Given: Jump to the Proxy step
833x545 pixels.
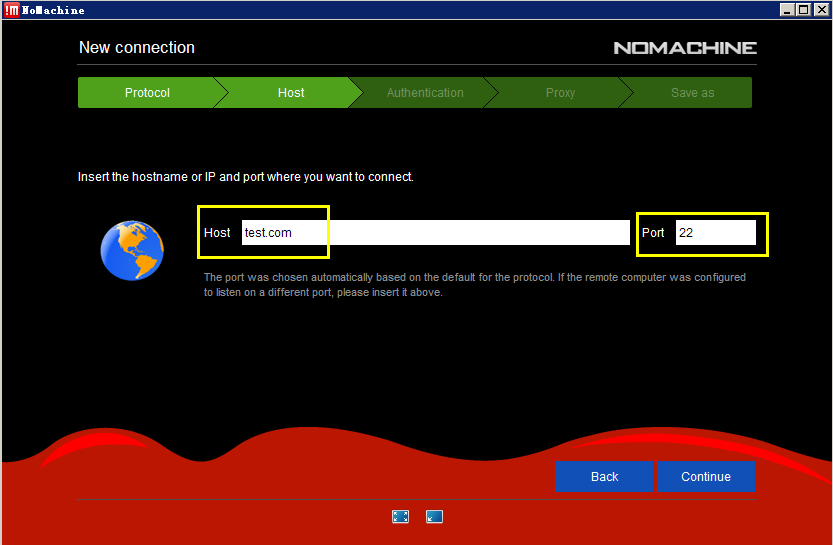Looking at the screenshot, I should 560,92.
